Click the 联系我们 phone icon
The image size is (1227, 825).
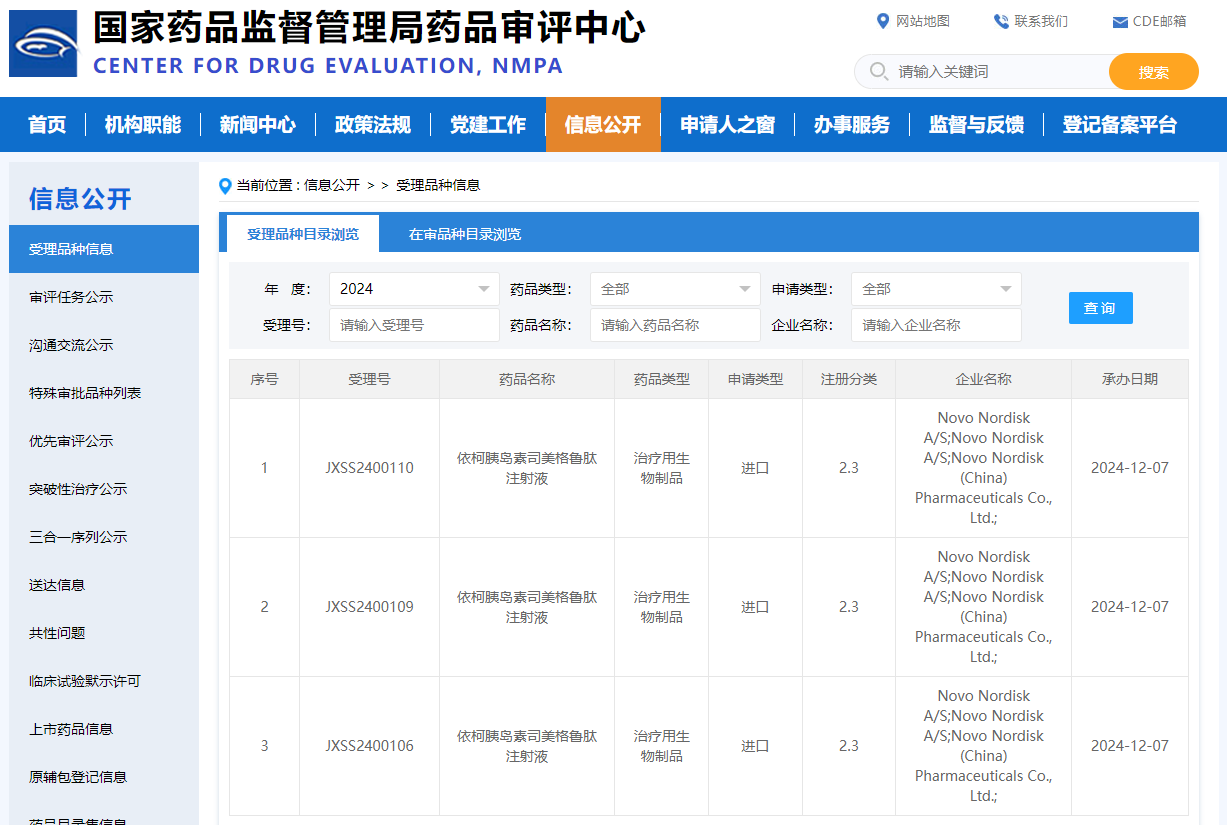click(x=1001, y=21)
